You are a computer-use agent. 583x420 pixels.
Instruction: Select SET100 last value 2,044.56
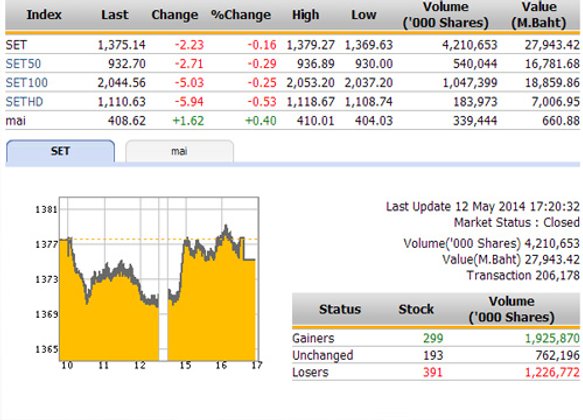pyautogui.click(x=122, y=83)
